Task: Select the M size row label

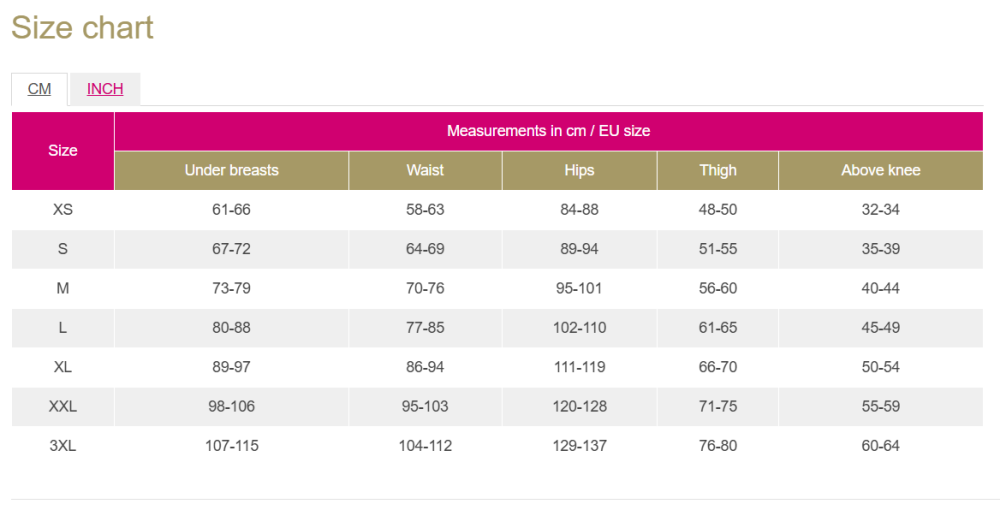Action: (62, 288)
